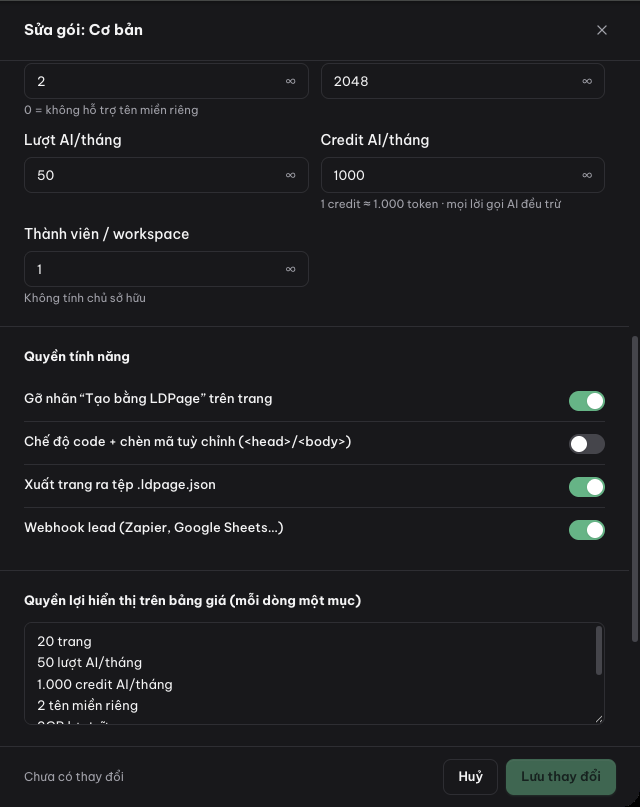The height and width of the screenshot is (807, 640).
Task: Click the dialog's vertical scrollbar
Action: coord(635,489)
